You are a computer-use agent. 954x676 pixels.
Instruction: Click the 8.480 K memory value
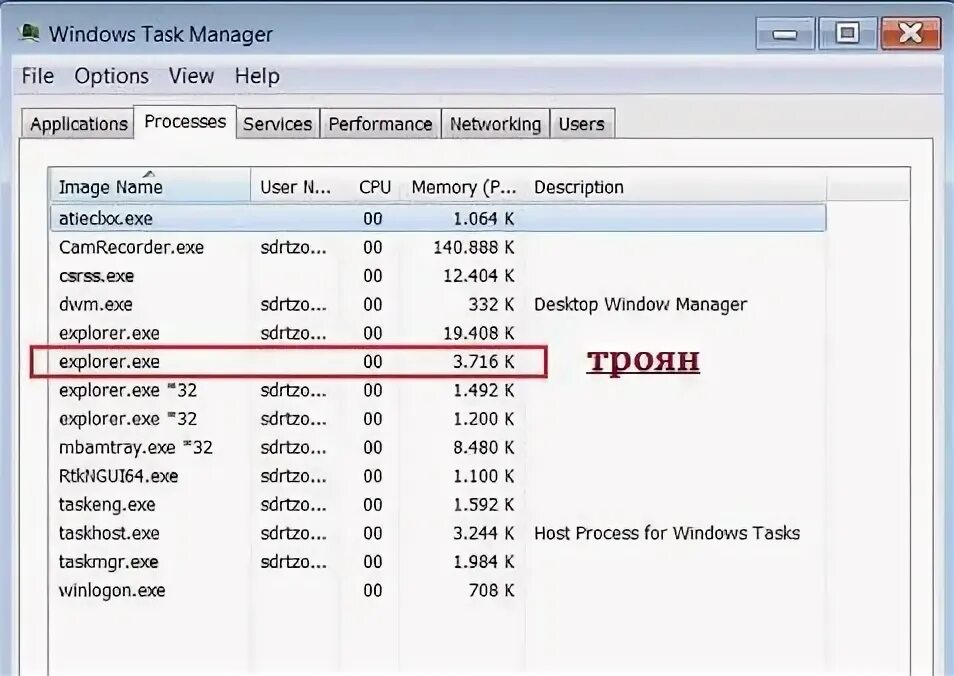pyautogui.click(x=483, y=448)
